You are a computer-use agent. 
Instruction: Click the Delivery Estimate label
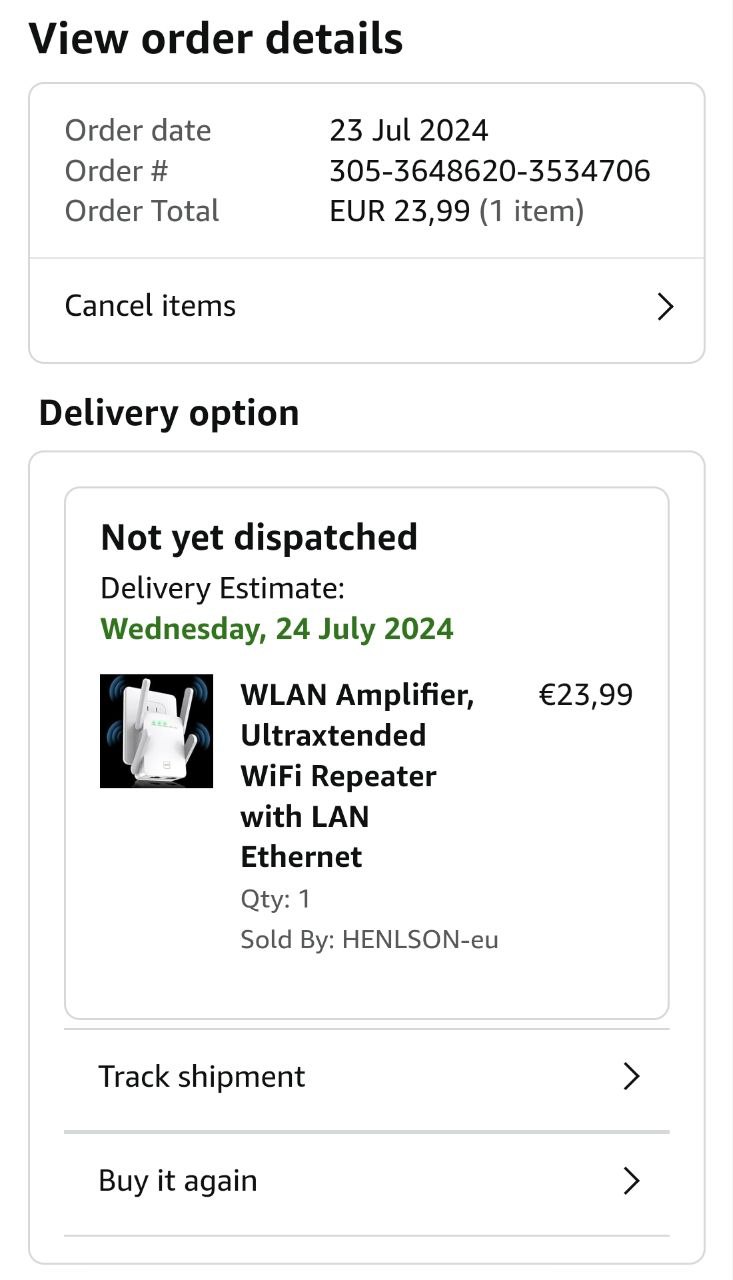[x=222, y=588]
